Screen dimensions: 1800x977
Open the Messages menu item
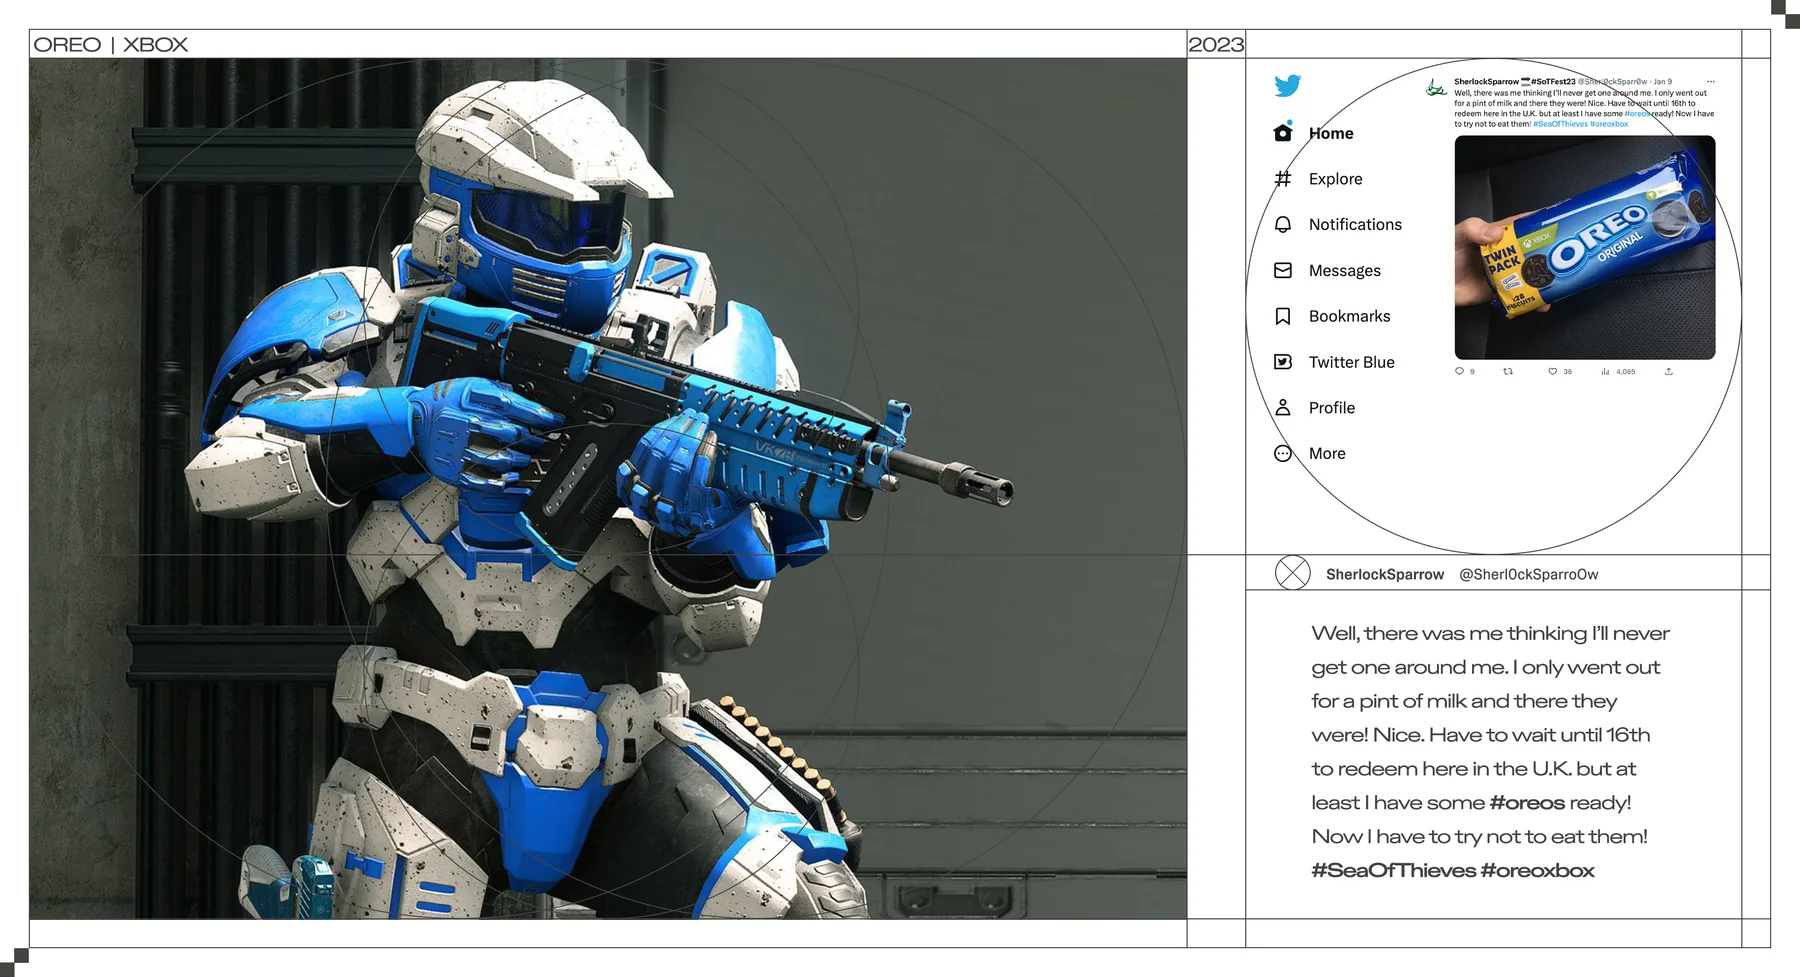[x=1344, y=270]
